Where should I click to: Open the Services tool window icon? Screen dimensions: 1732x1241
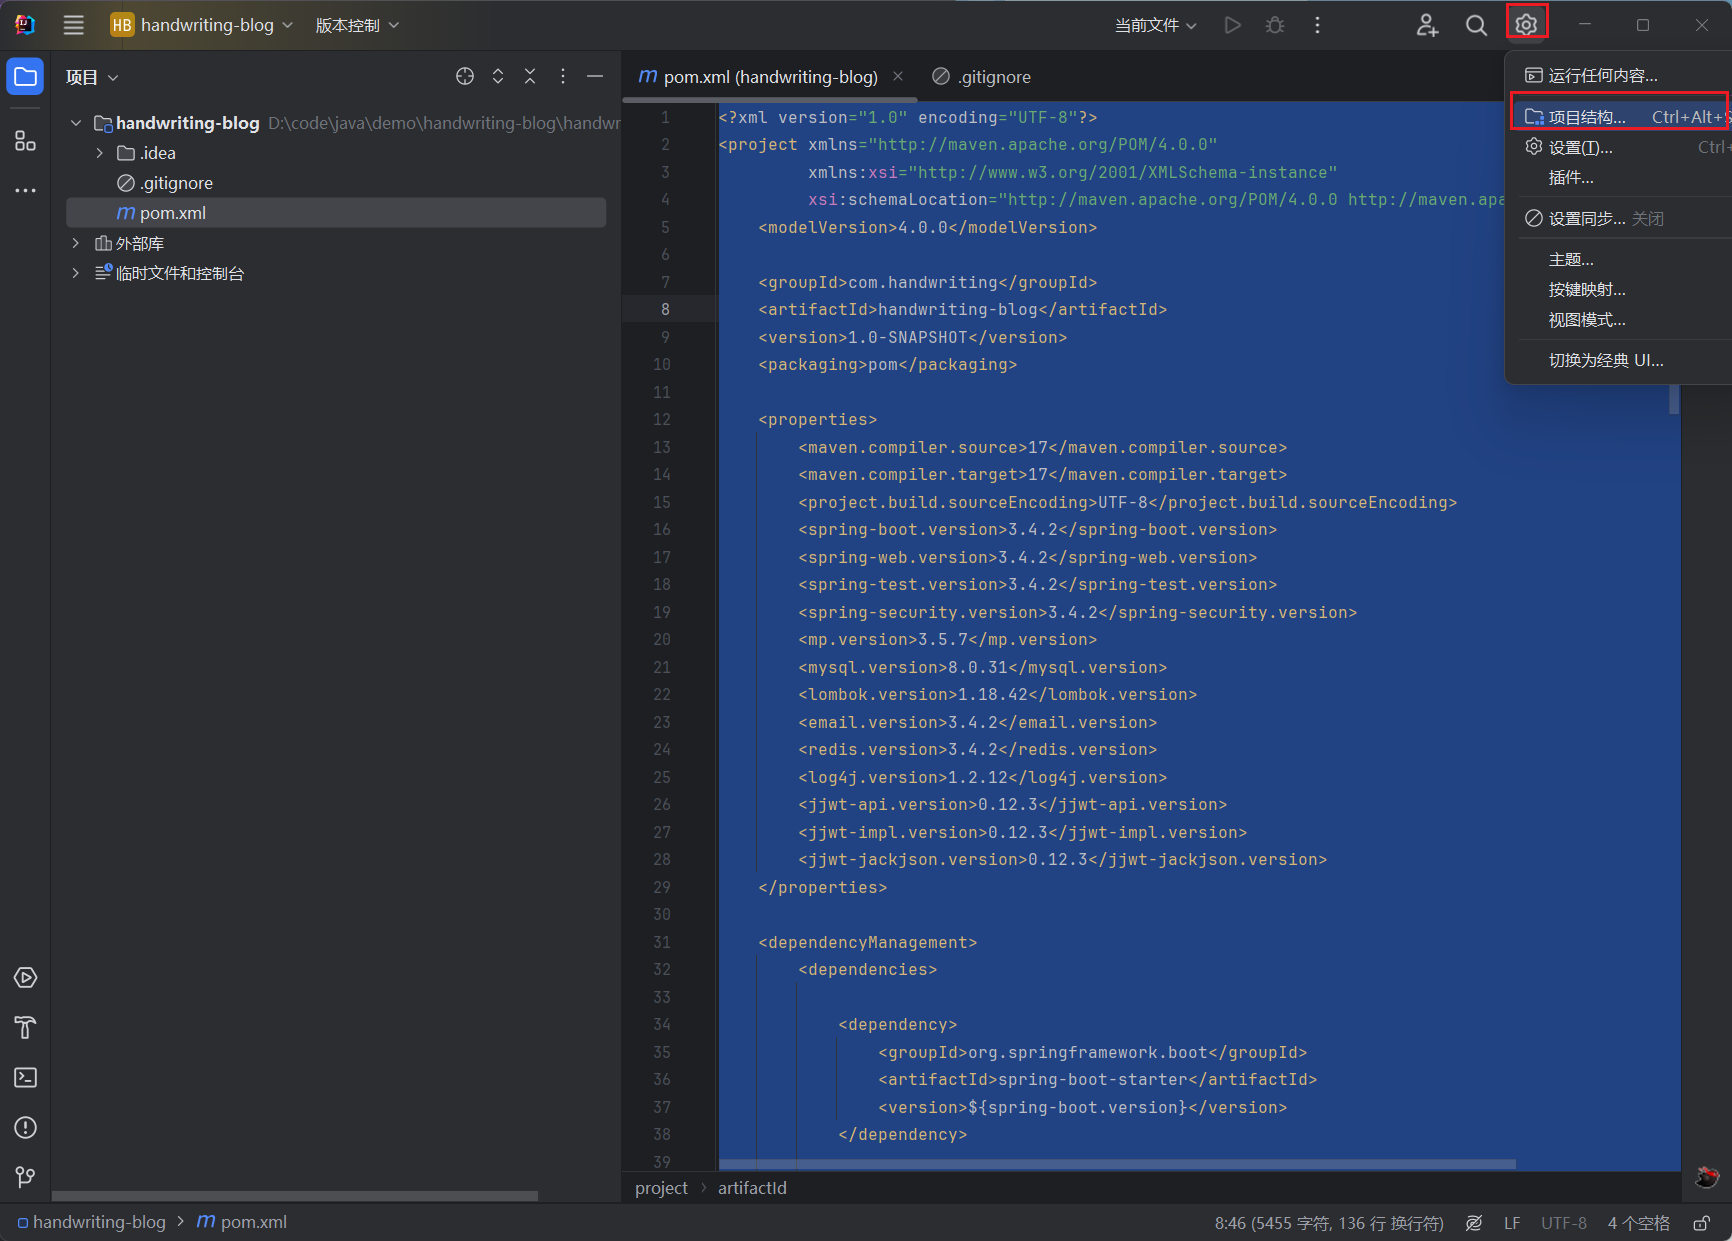(25, 977)
